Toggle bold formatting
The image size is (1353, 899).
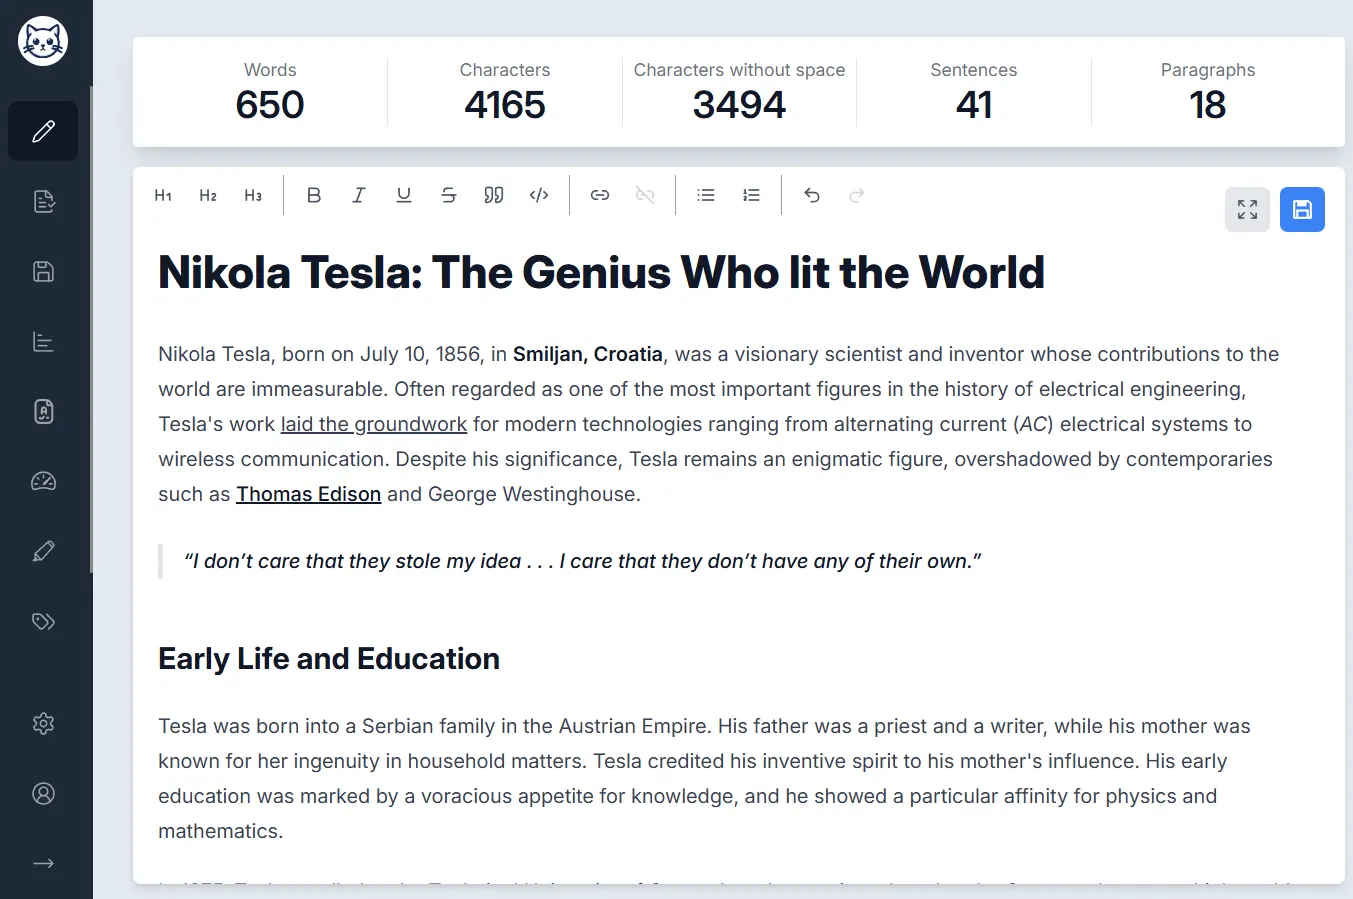point(314,196)
